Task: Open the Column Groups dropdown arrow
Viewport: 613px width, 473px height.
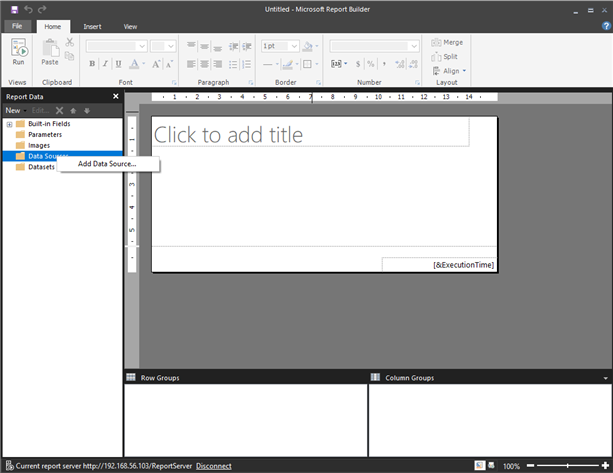Action: point(605,378)
